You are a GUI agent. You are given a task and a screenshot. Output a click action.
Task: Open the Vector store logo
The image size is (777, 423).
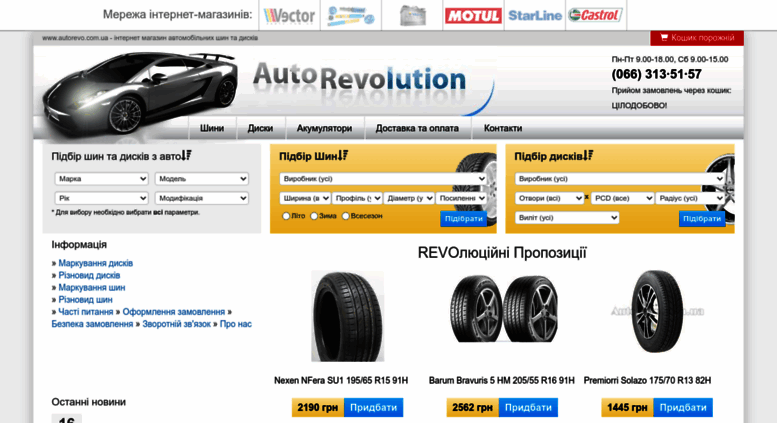[x=289, y=15]
